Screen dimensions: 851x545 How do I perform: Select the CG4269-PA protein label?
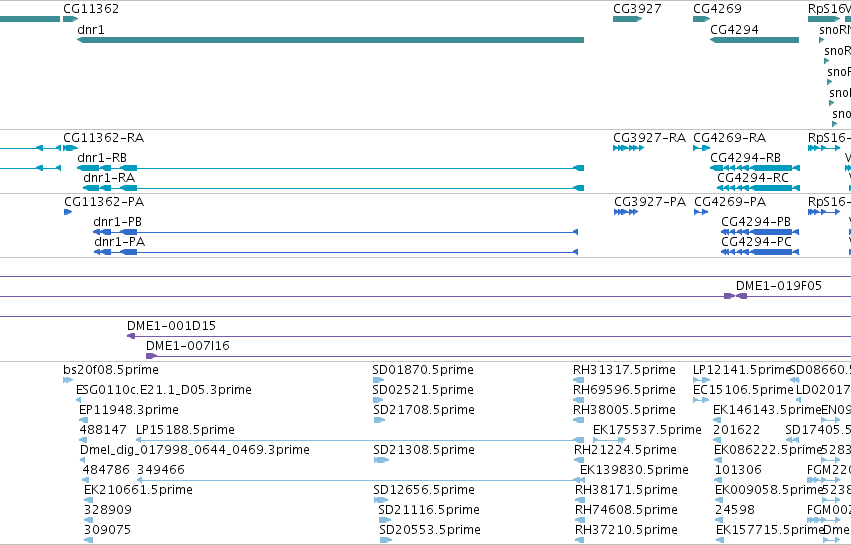(730, 202)
